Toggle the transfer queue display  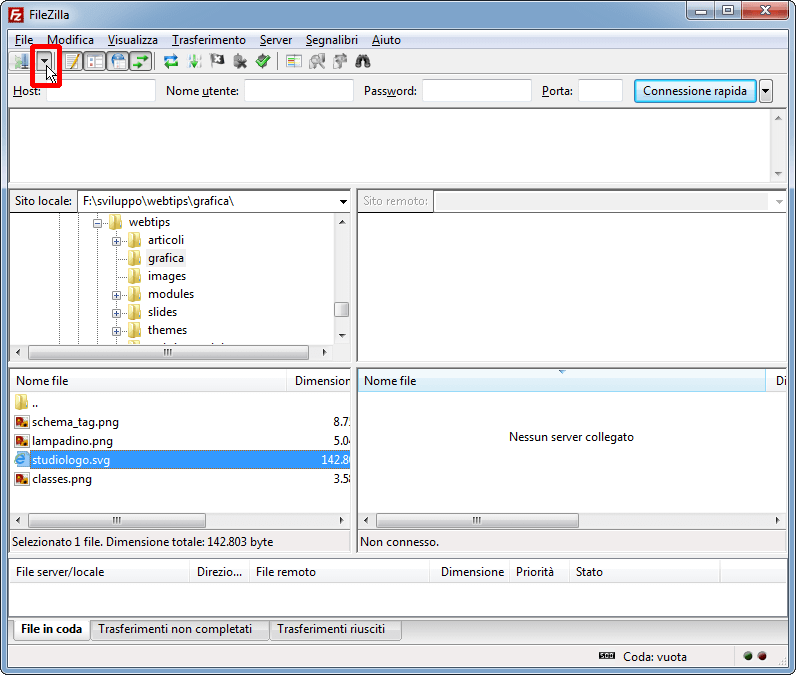pyautogui.click(x=141, y=62)
